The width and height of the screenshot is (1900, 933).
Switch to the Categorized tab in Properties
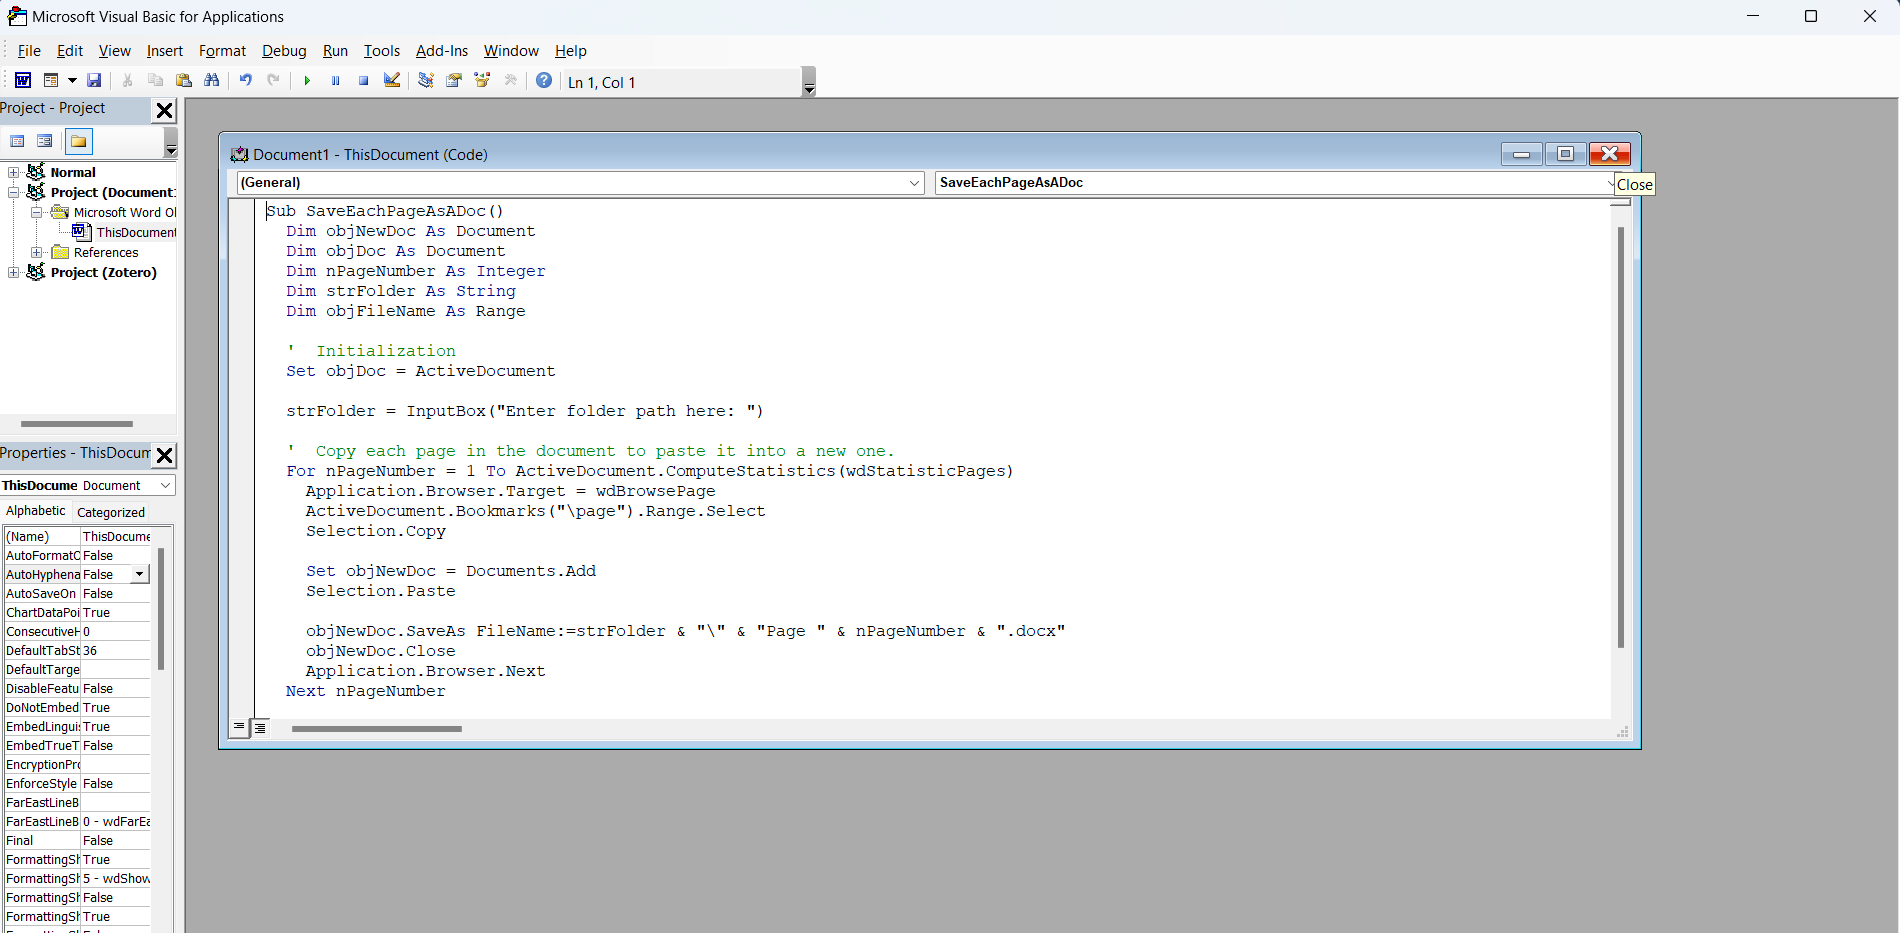click(110, 511)
